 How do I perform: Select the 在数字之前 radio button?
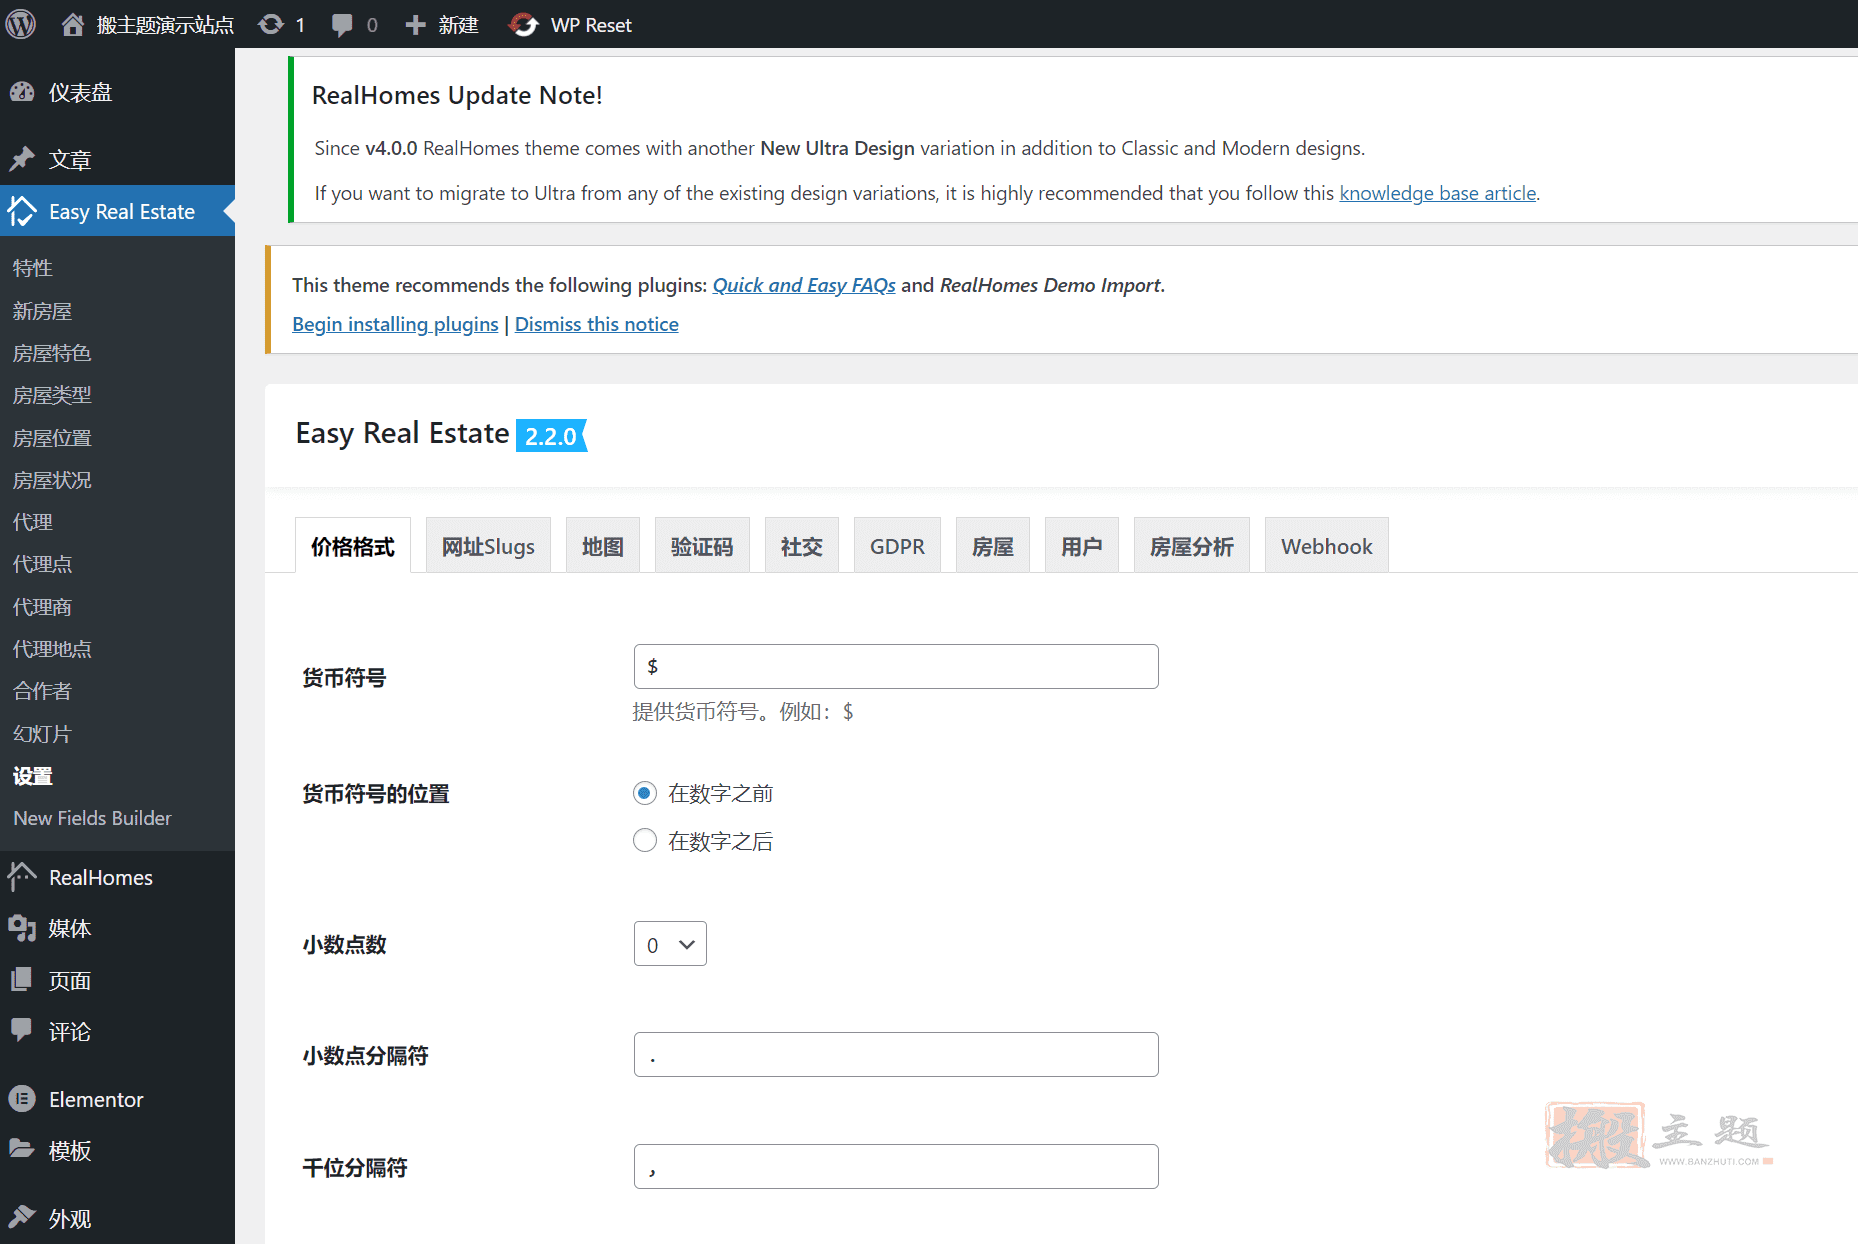(645, 793)
